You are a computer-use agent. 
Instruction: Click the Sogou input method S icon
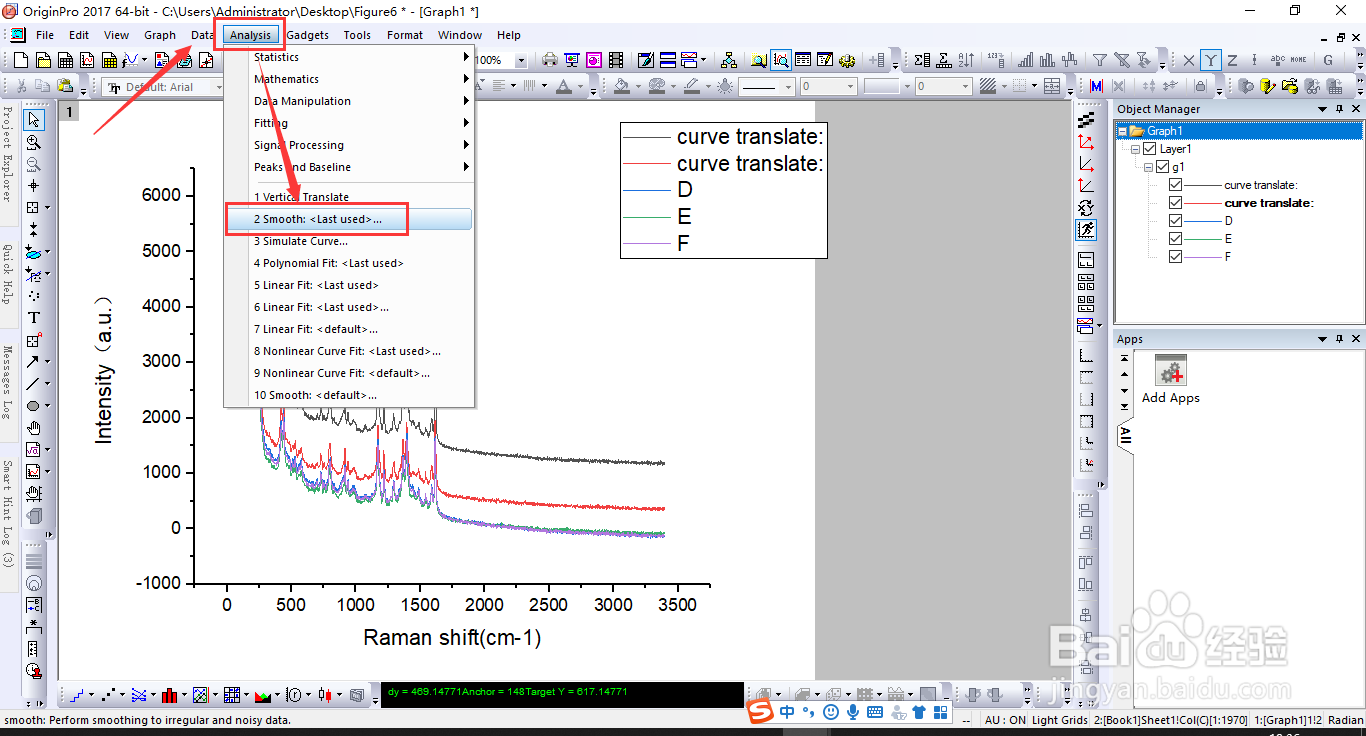(762, 711)
